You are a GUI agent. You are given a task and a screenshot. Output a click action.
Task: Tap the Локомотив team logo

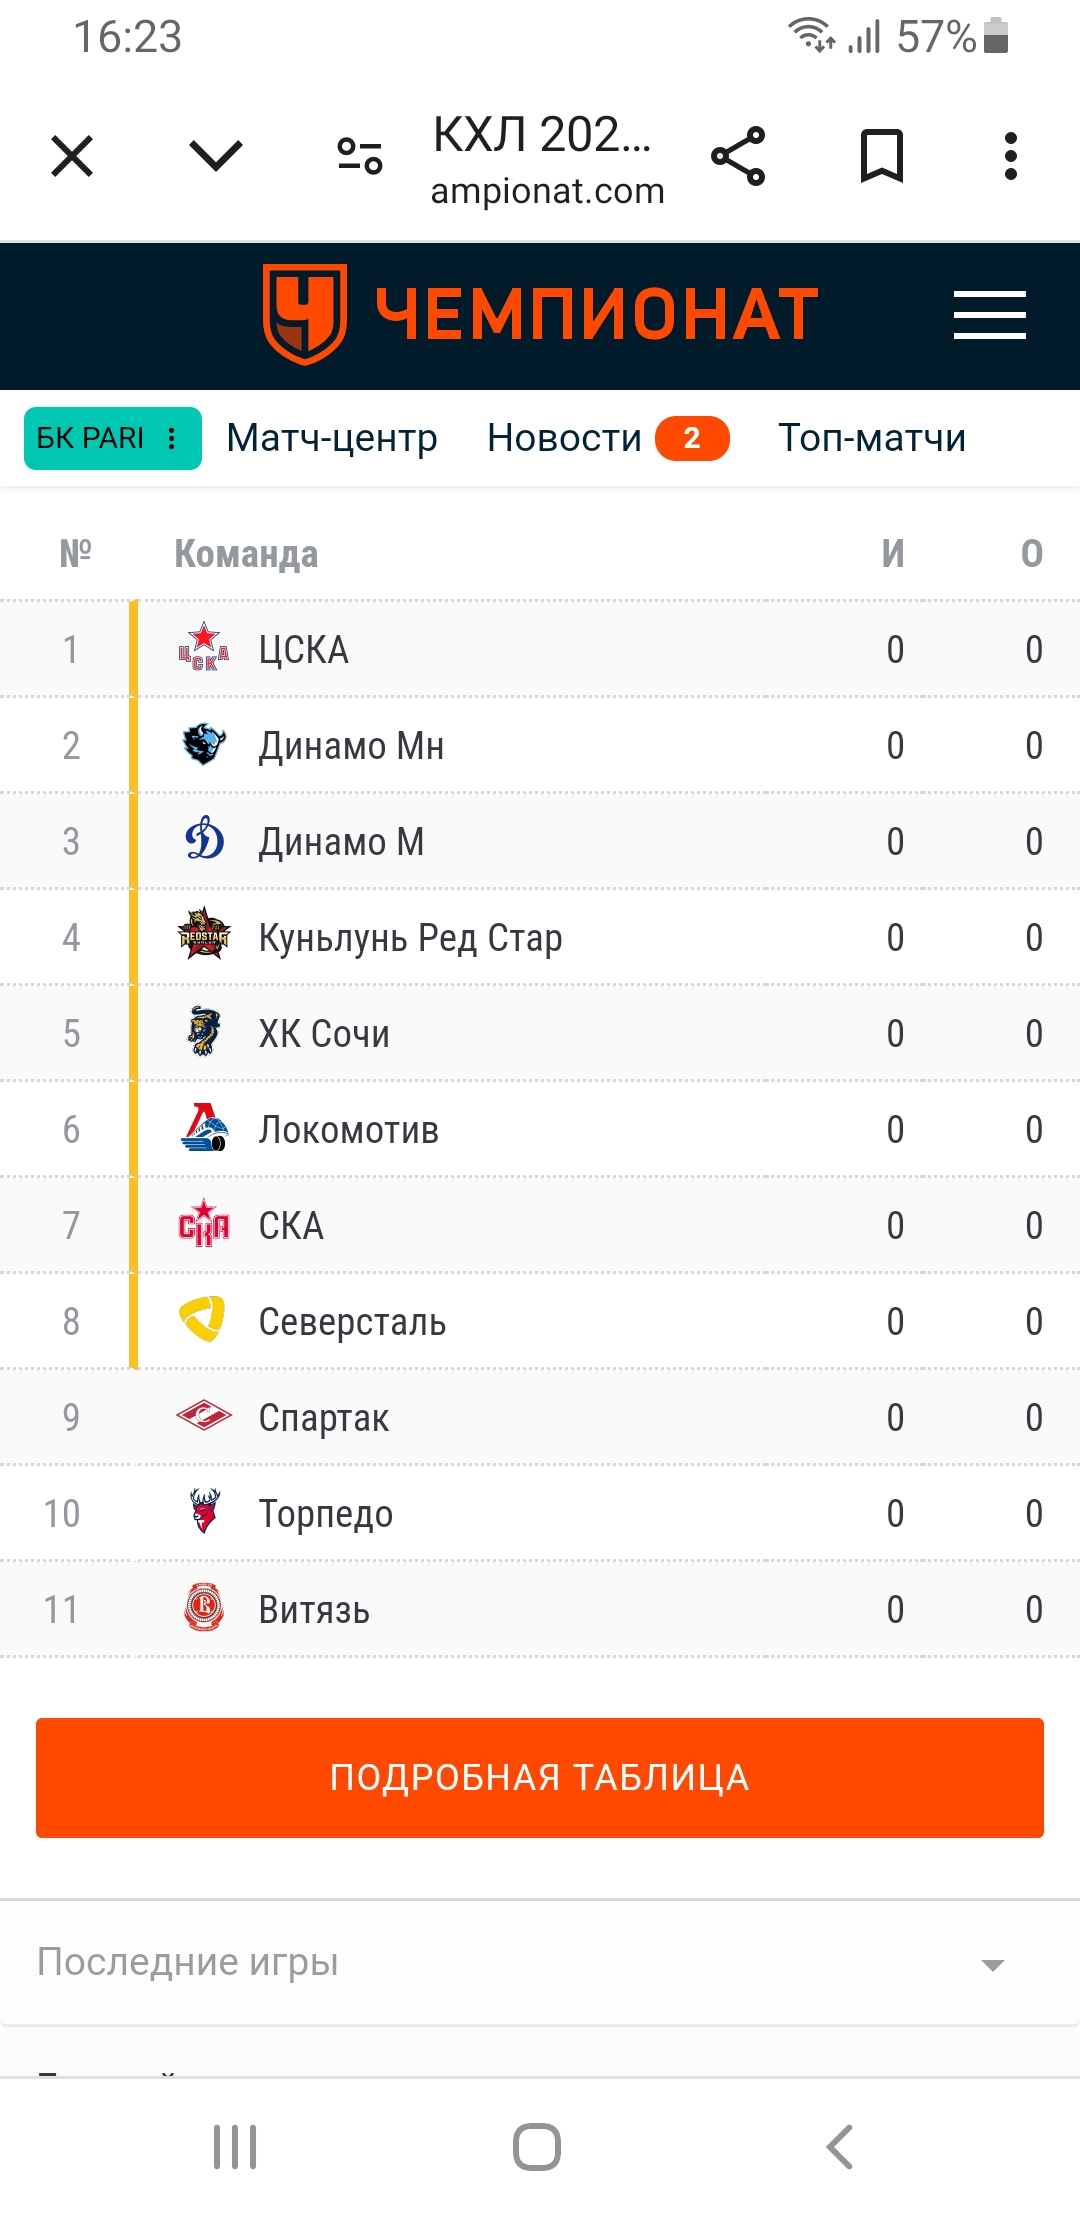click(x=204, y=1128)
